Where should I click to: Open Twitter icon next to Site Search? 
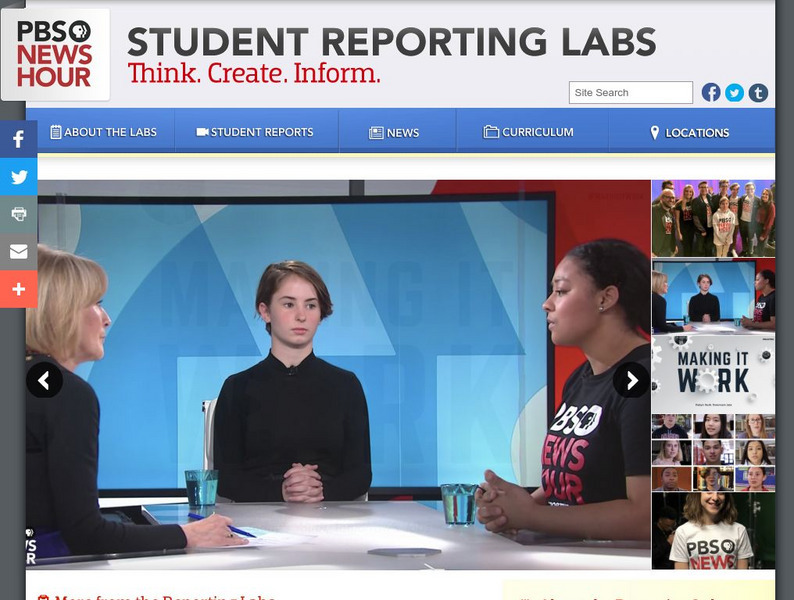(x=734, y=93)
